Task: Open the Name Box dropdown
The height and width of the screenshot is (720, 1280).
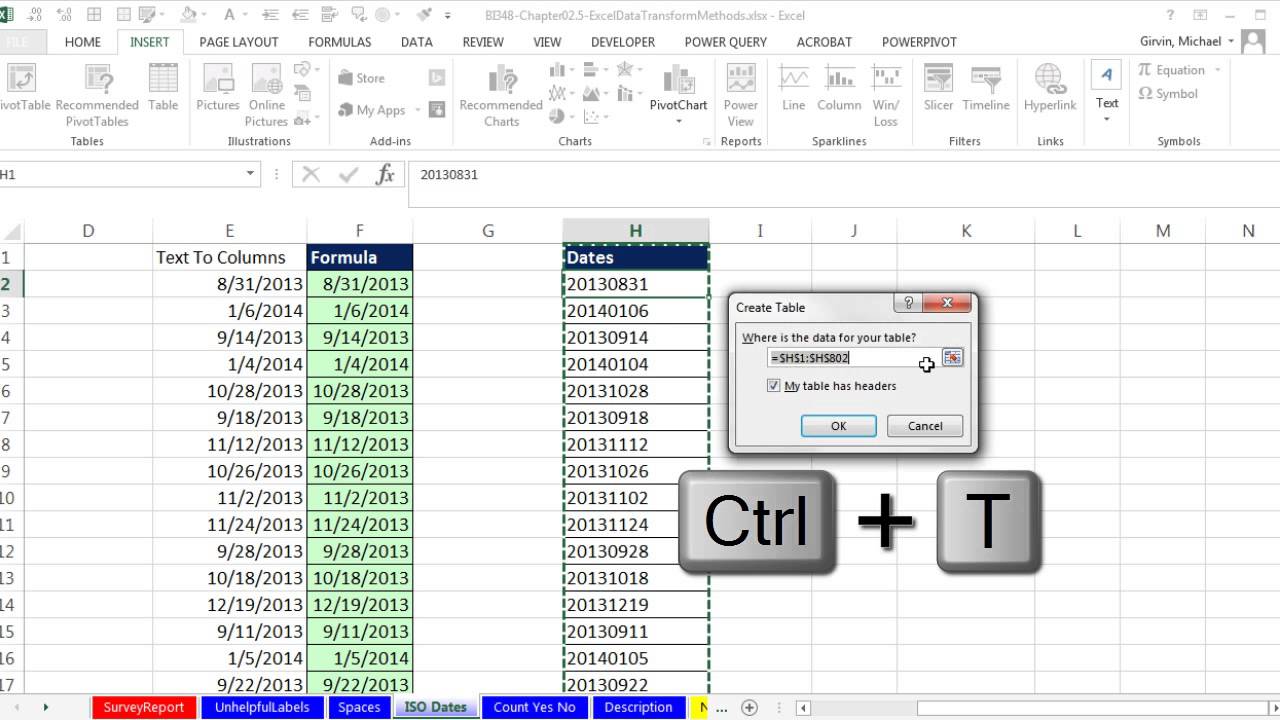Action: pos(251,174)
